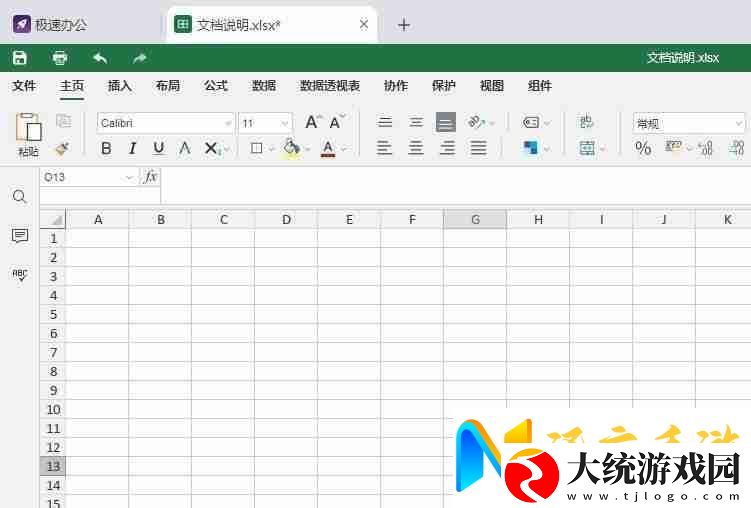
Task: Click the decrease decimal icon
Action: (705, 147)
